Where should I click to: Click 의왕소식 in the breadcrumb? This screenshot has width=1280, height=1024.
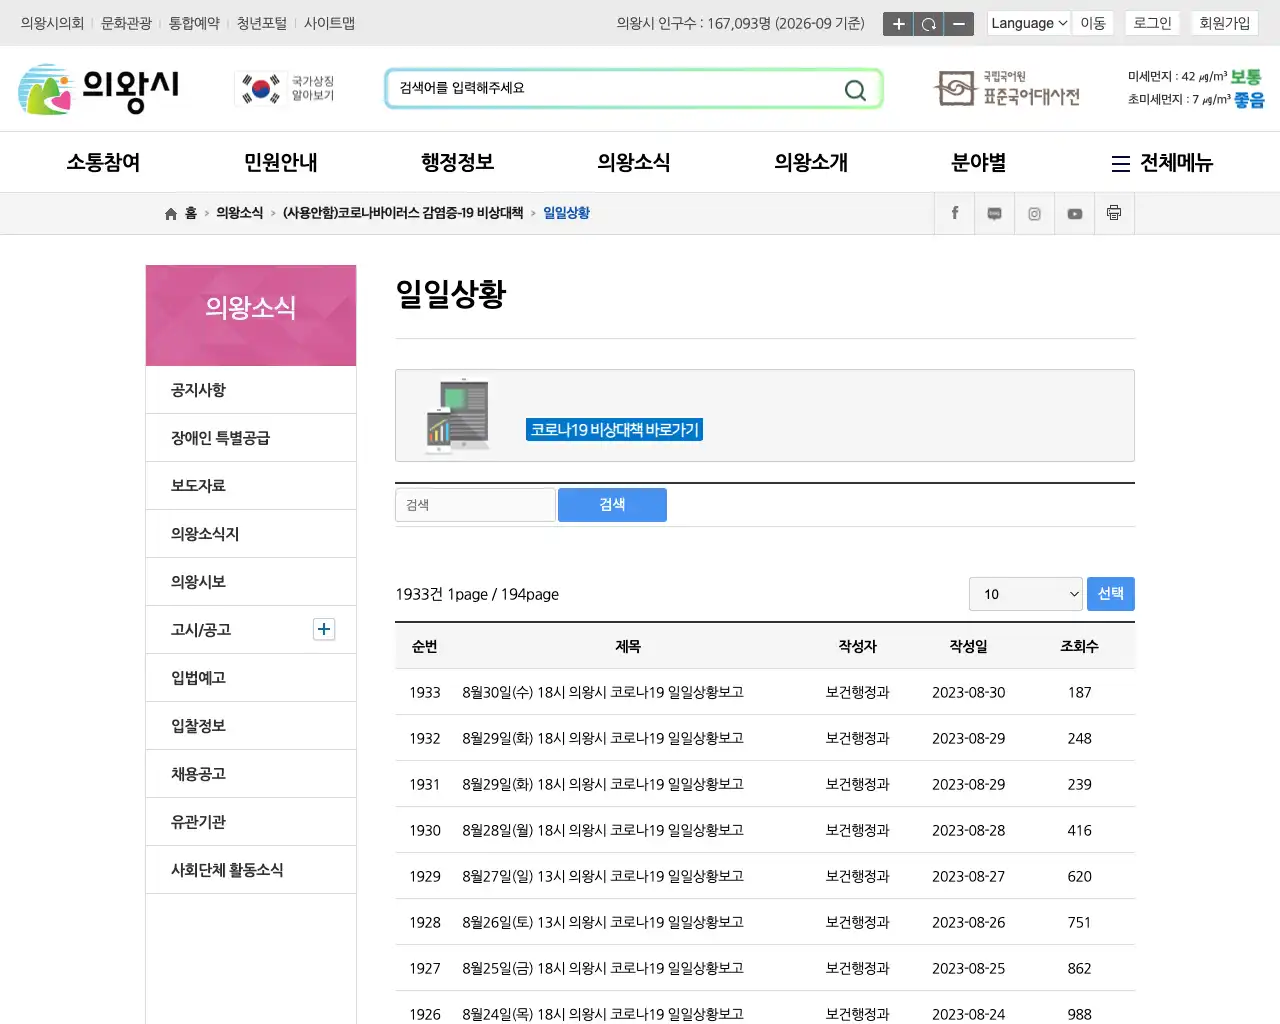pos(240,213)
